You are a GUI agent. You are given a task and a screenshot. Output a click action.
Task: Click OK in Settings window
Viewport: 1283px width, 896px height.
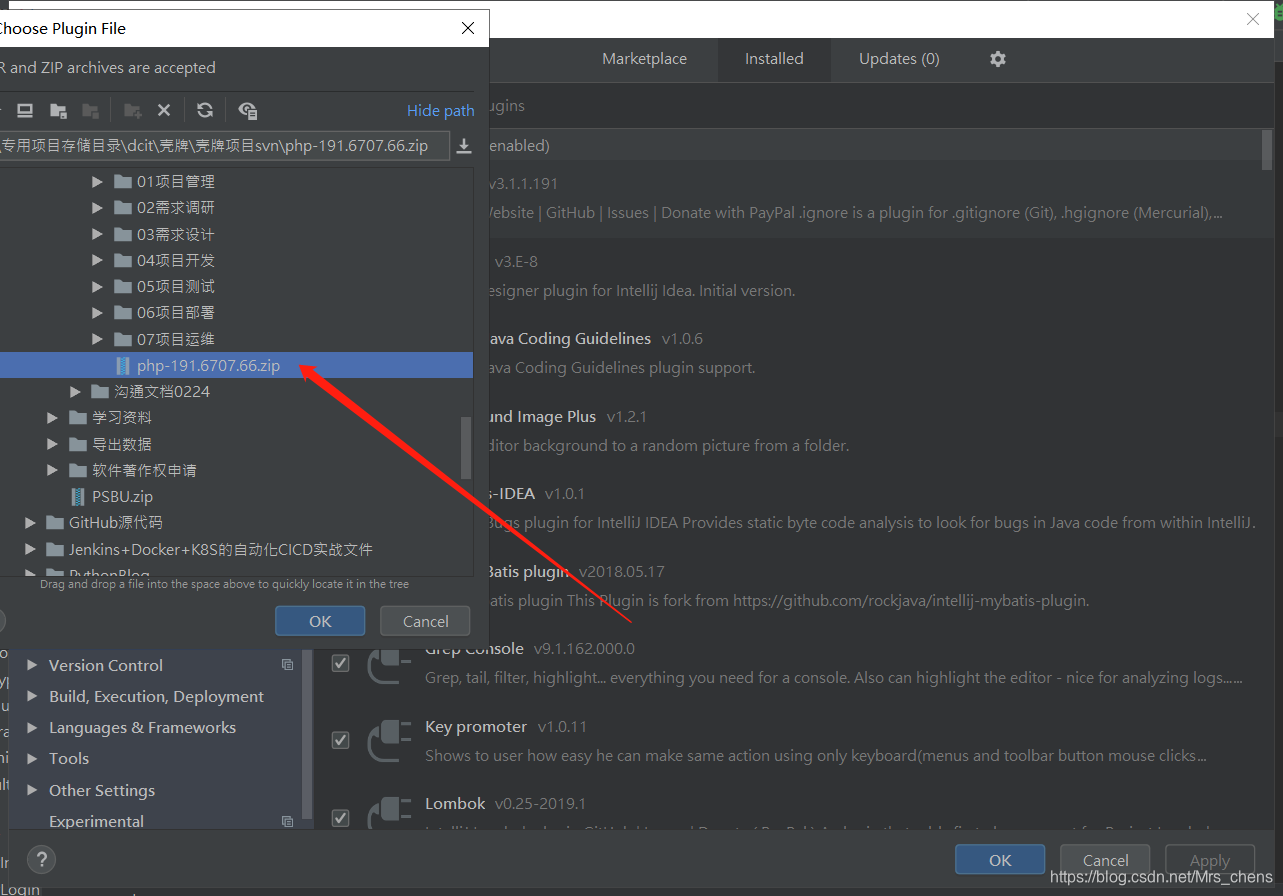coord(1000,859)
